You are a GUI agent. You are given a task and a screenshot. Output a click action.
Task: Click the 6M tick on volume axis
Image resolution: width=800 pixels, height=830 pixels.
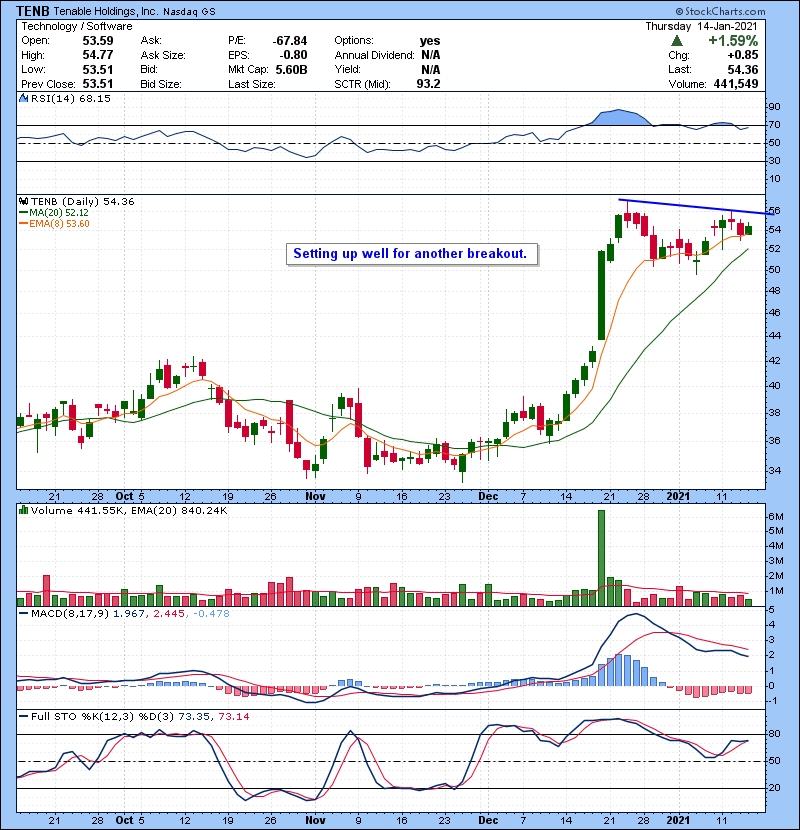776,517
